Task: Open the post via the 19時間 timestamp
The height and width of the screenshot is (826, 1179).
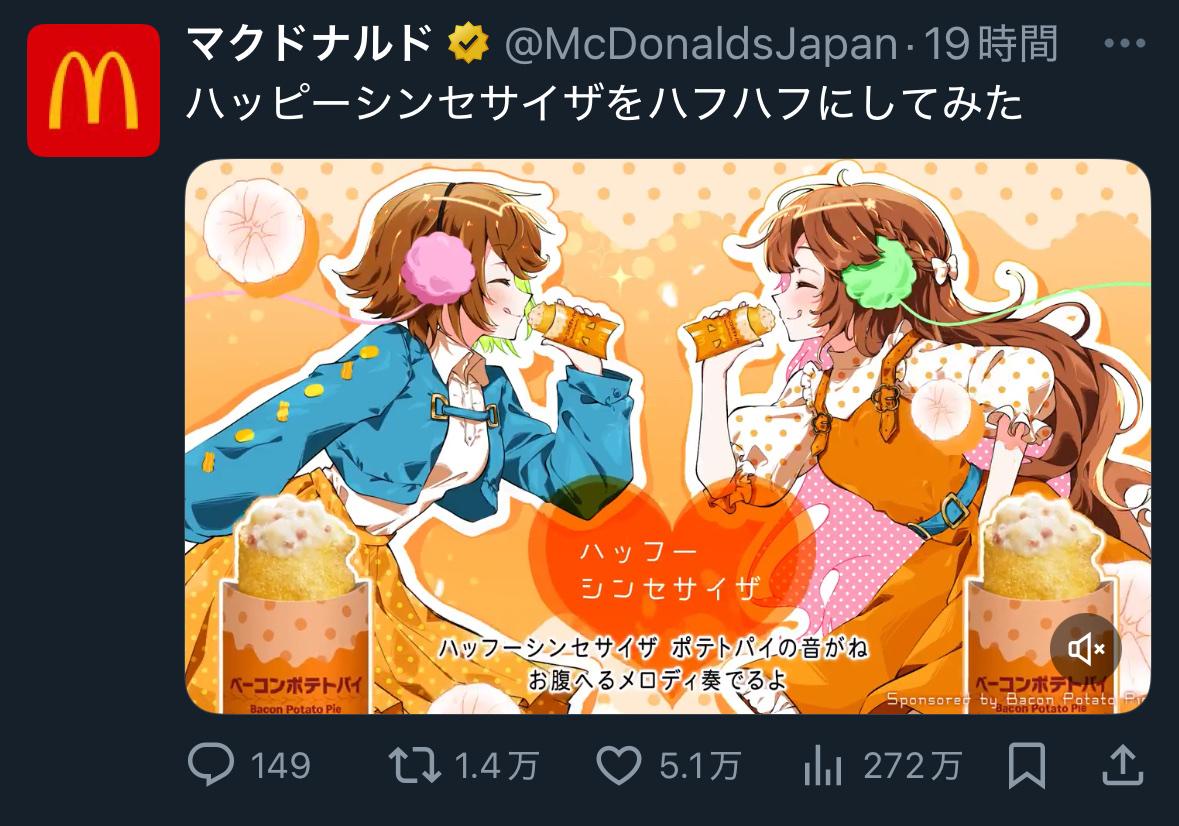Action: pos(991,44)
